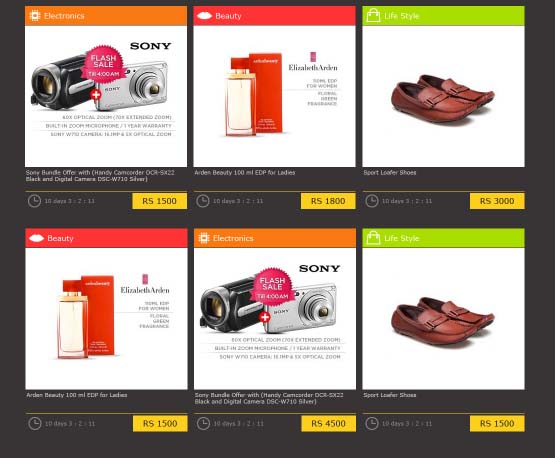Click the lips icon in bottom Beauty header
The height and width of the screenshot is (458, 555).
36,238
